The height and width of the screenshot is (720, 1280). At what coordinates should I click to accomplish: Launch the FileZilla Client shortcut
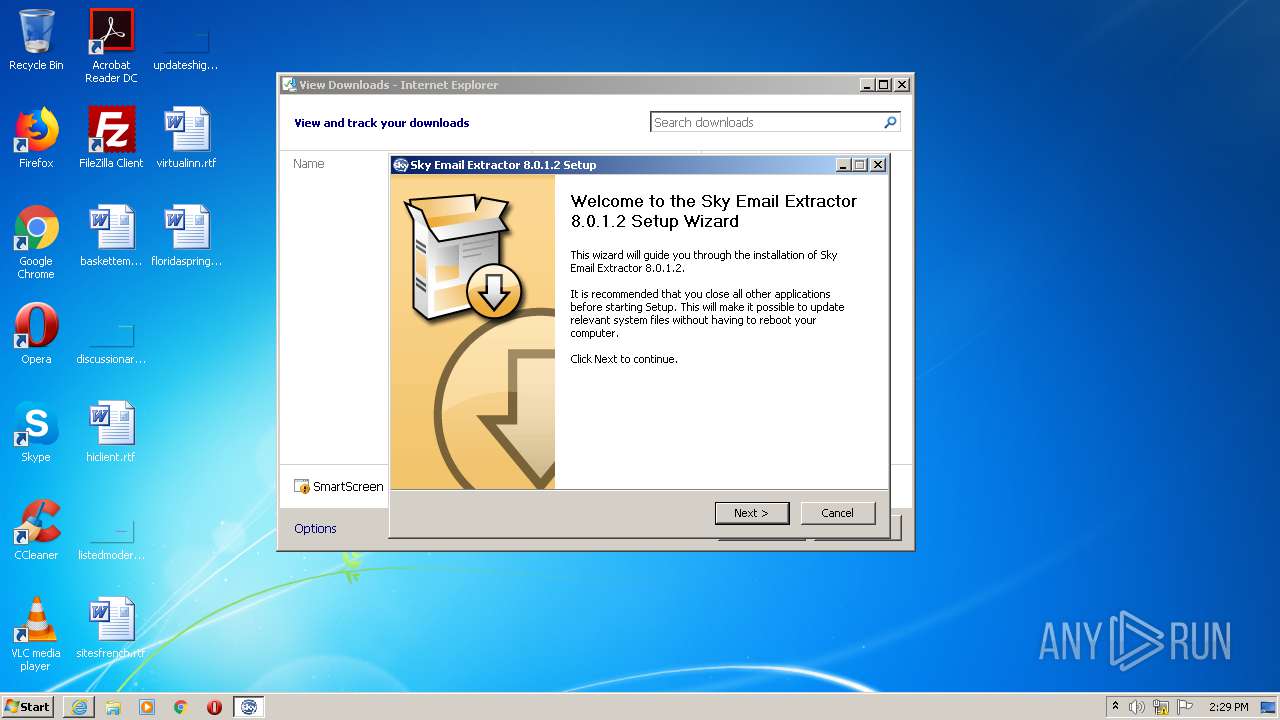tap(111, 138)
